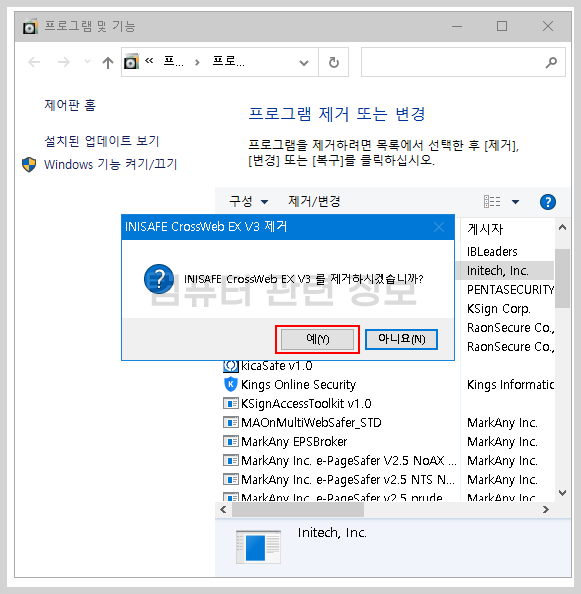This screenshot has height=594, width=581.
Task: Minimize the 프로그램 및 기능 window
Action: click(457, 27)
